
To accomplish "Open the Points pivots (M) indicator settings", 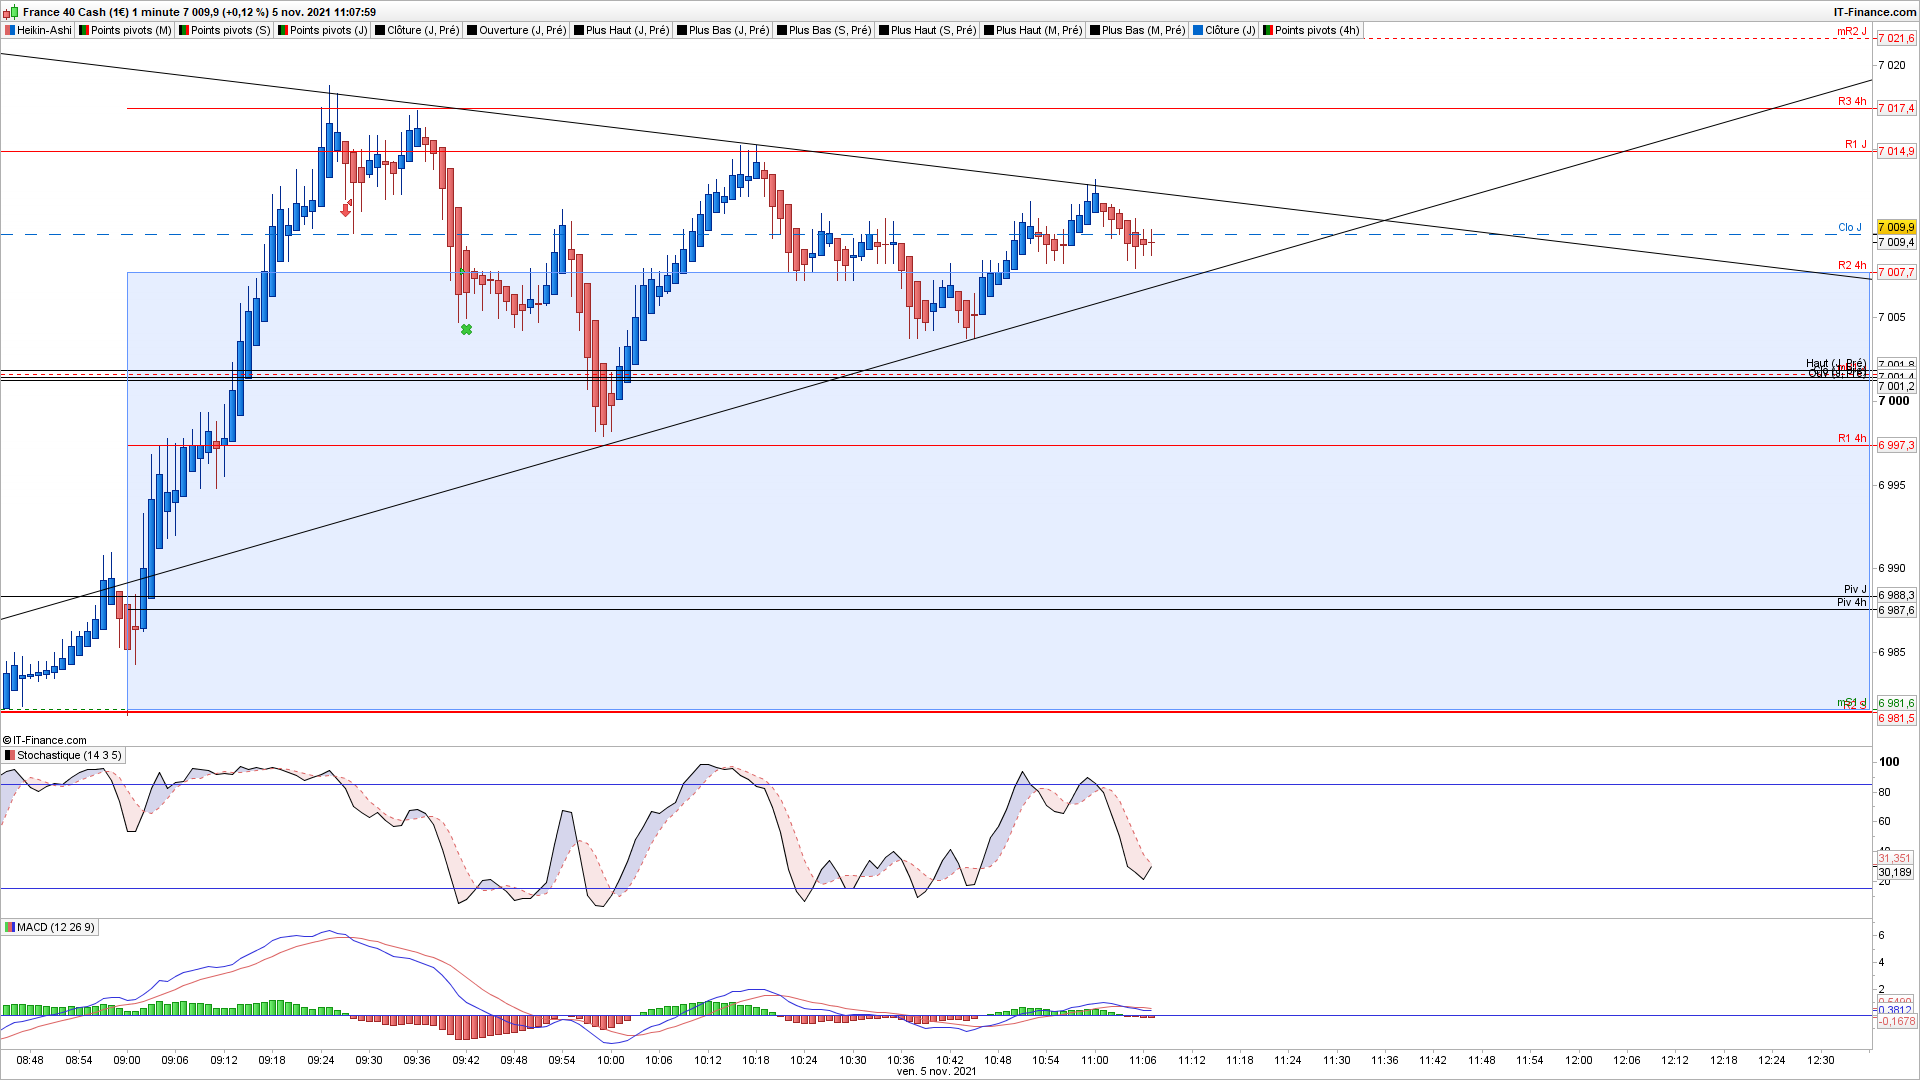I will [x=130, y=30].
